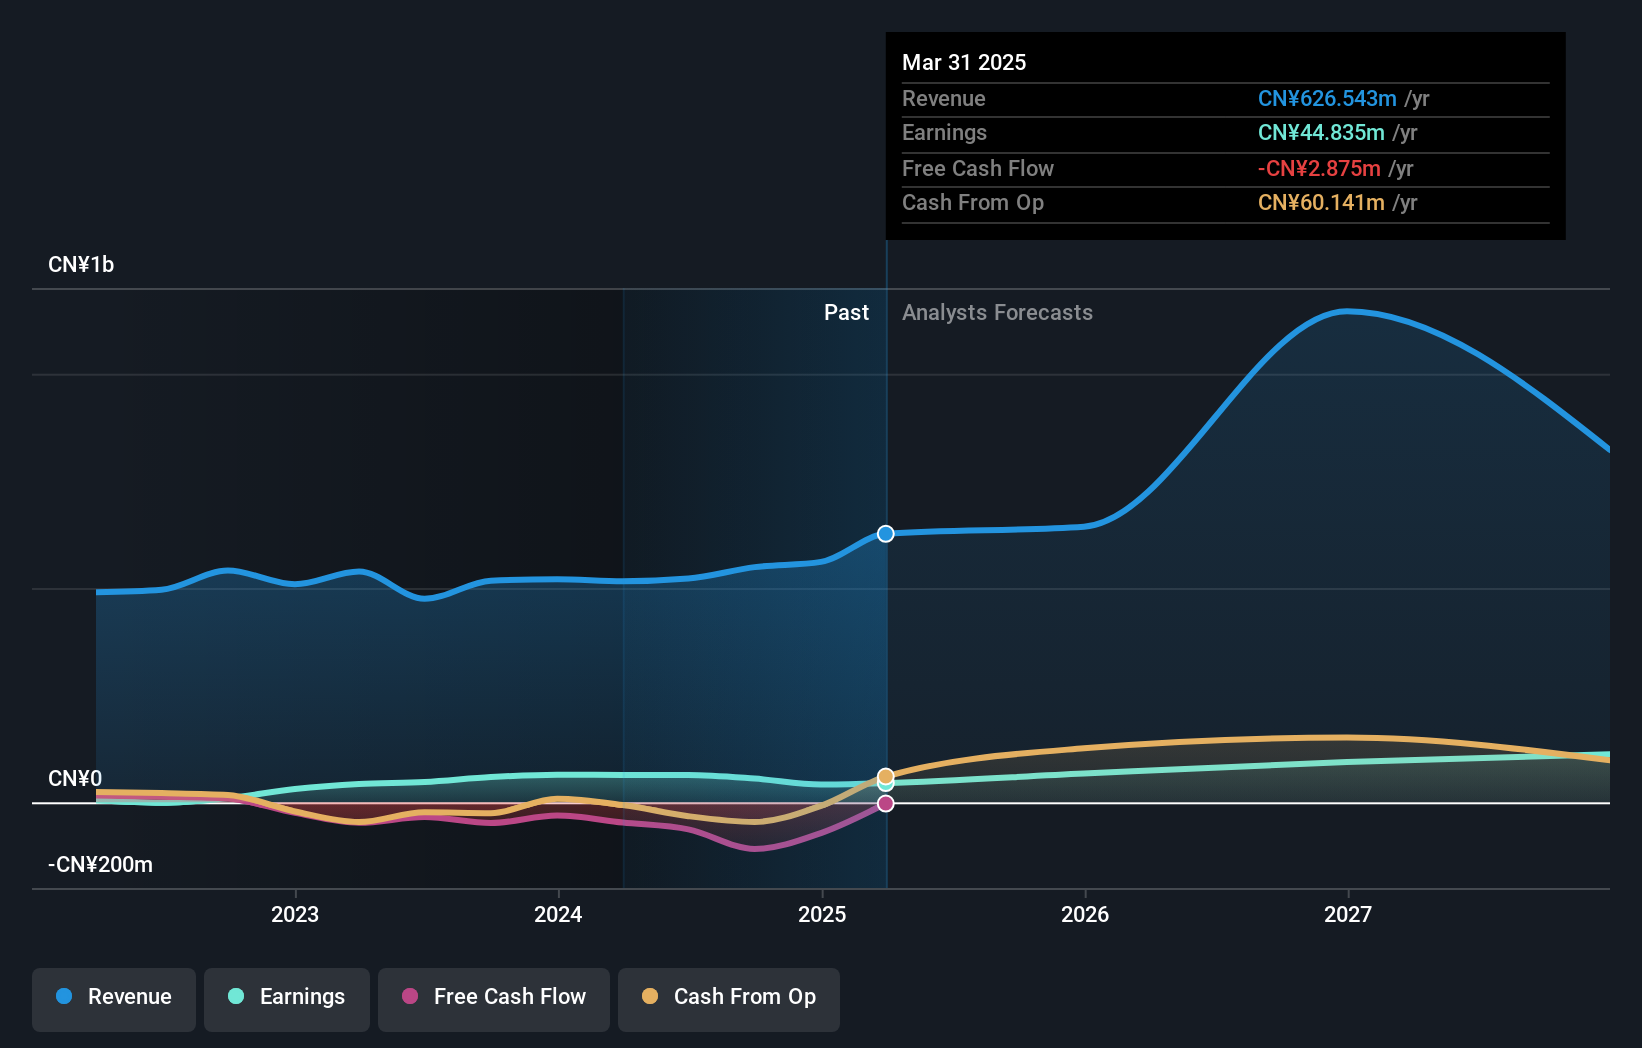The height and width of the screenshot is (1048, 1642).
Task: Click the 2025 x-axis label
Action: click(822, 915)
